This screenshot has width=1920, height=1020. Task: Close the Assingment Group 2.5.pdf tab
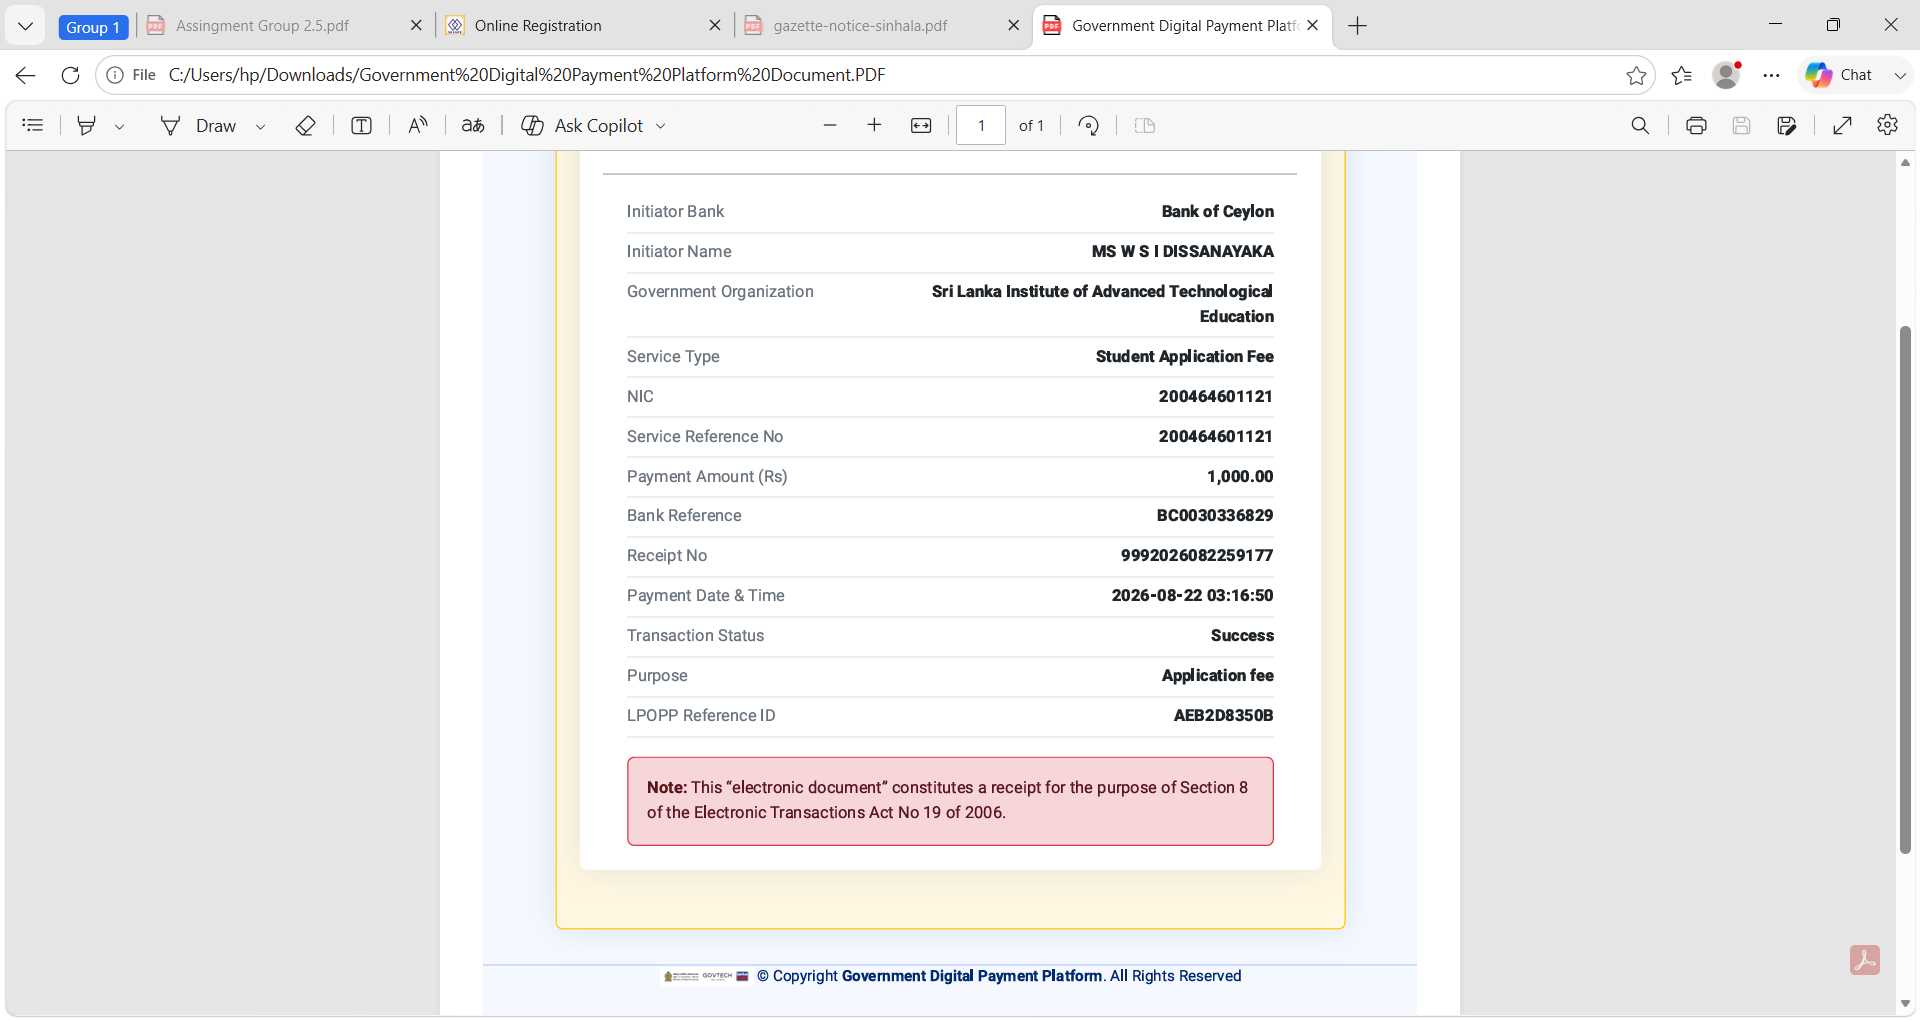[x=416, y=26]
